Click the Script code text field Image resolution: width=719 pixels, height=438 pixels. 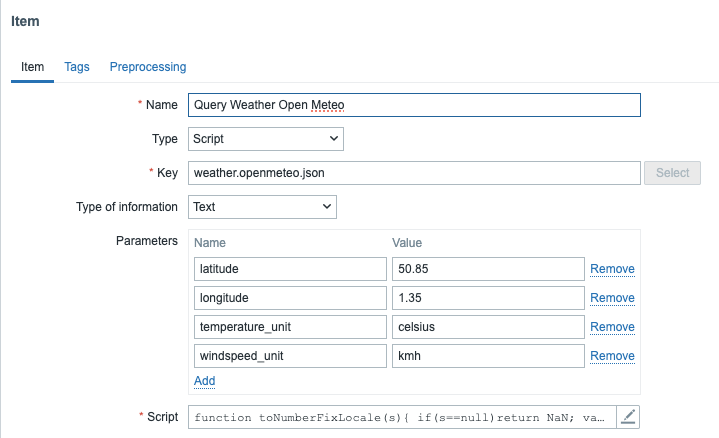402,417
